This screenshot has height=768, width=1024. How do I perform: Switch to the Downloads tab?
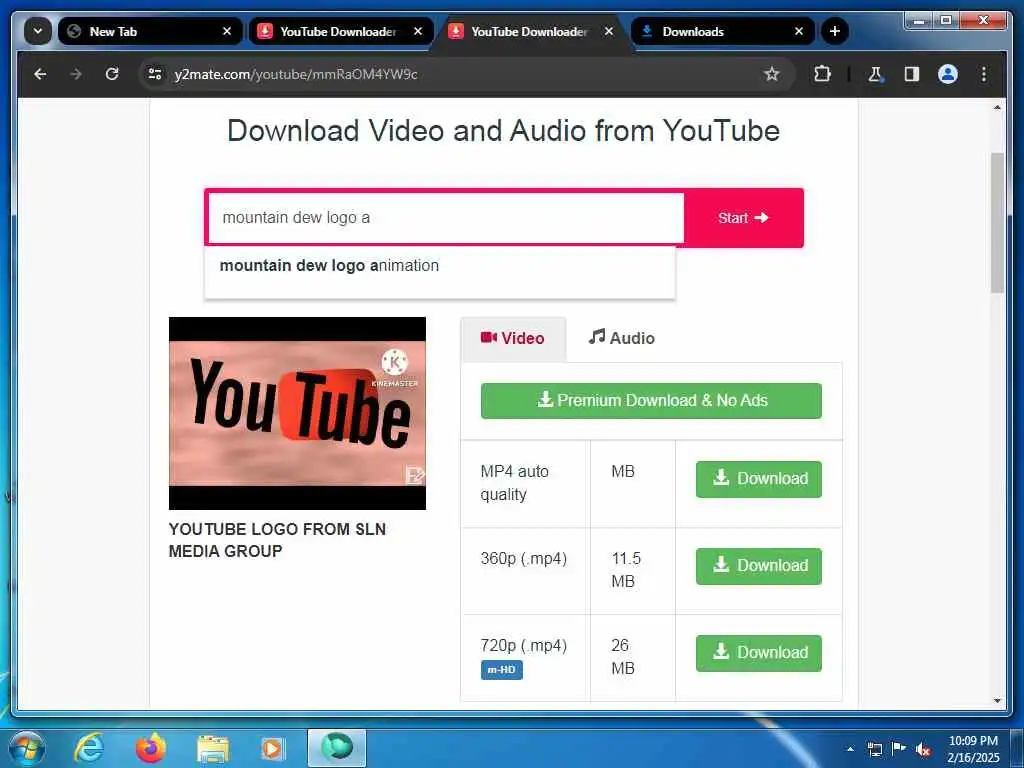point(723,31)
